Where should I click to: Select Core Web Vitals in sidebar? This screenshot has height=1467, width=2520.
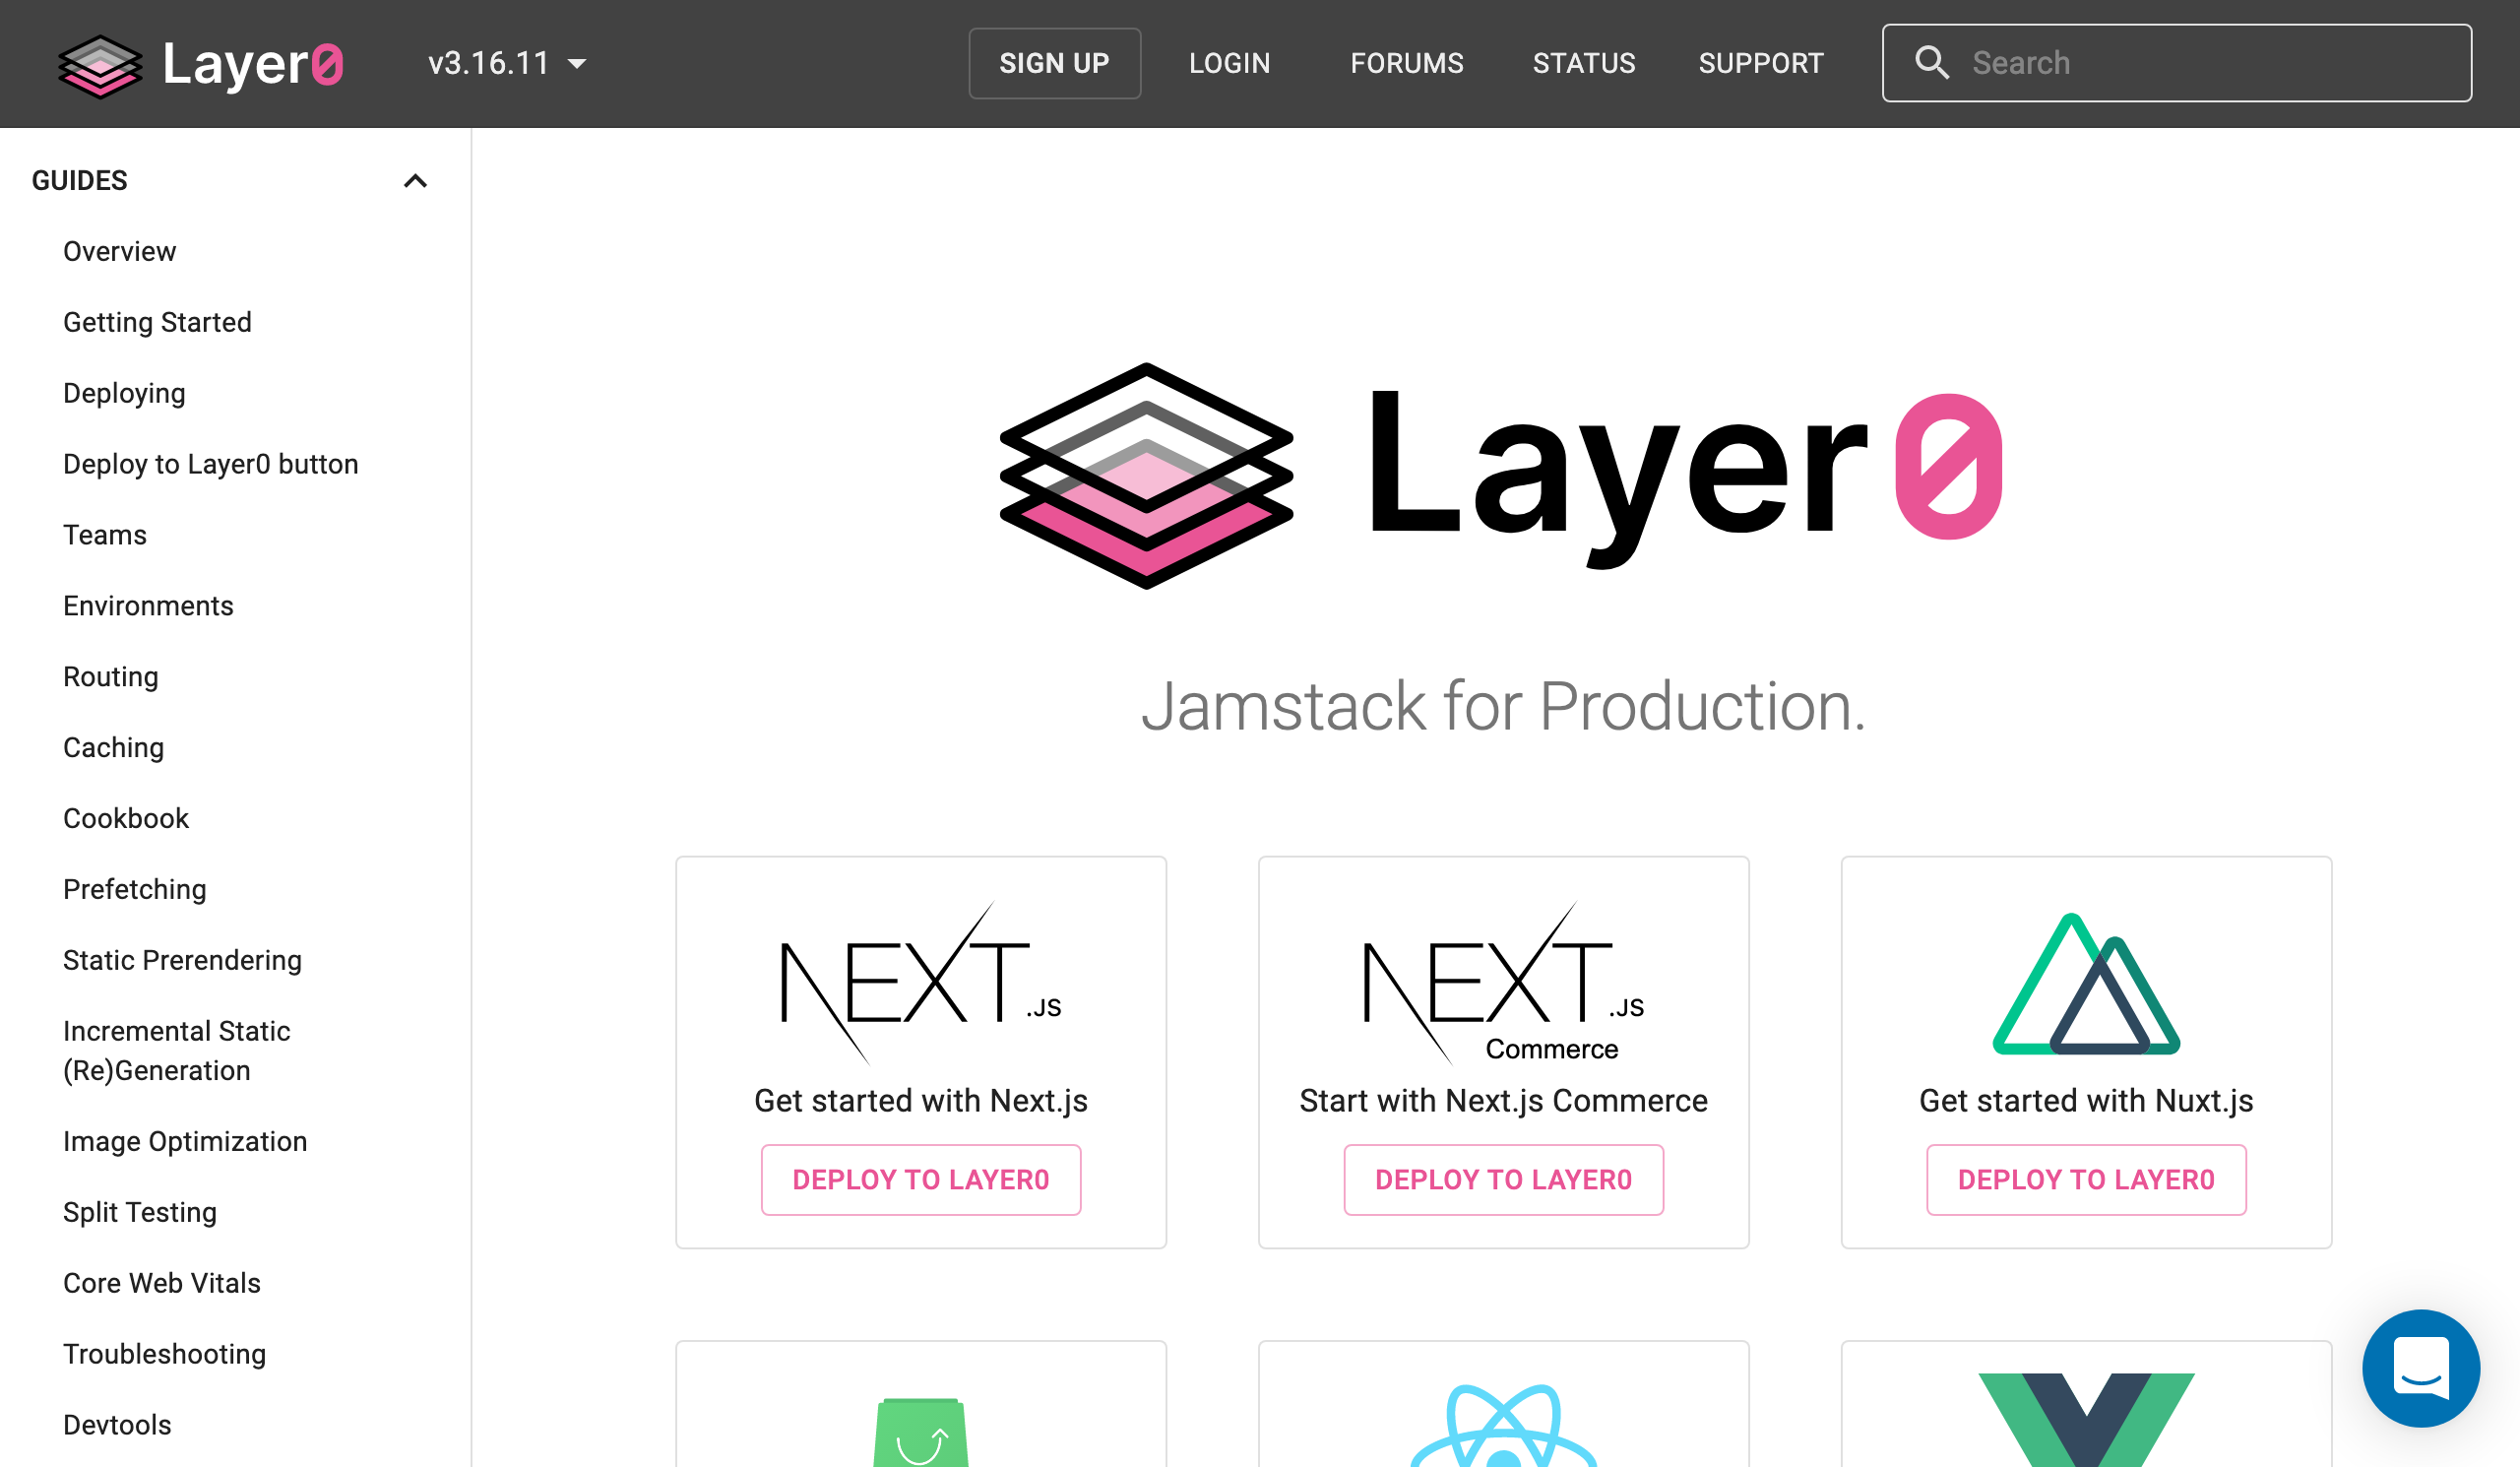(x=161, y=1283)
